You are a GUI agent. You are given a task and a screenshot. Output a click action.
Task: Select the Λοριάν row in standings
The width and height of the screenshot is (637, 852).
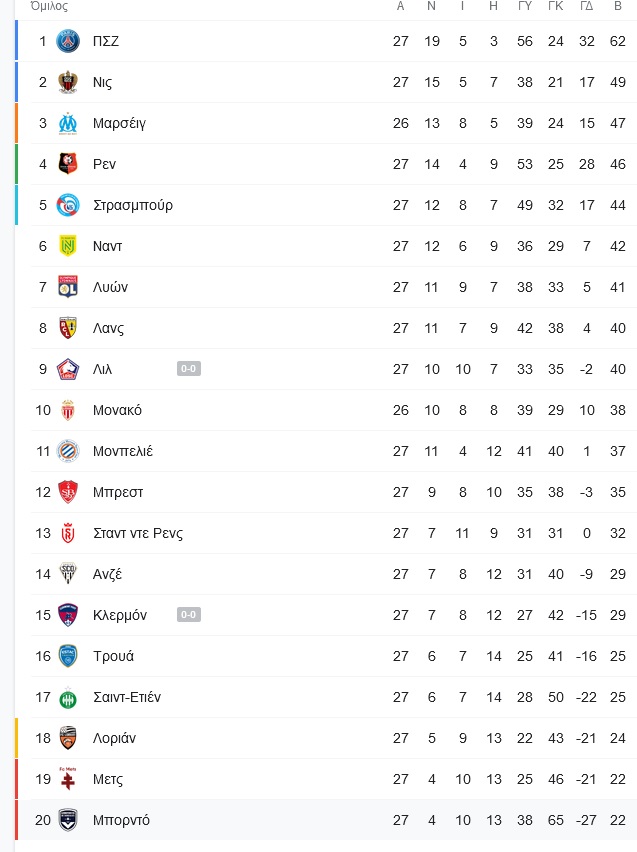(x=326, y=738)
